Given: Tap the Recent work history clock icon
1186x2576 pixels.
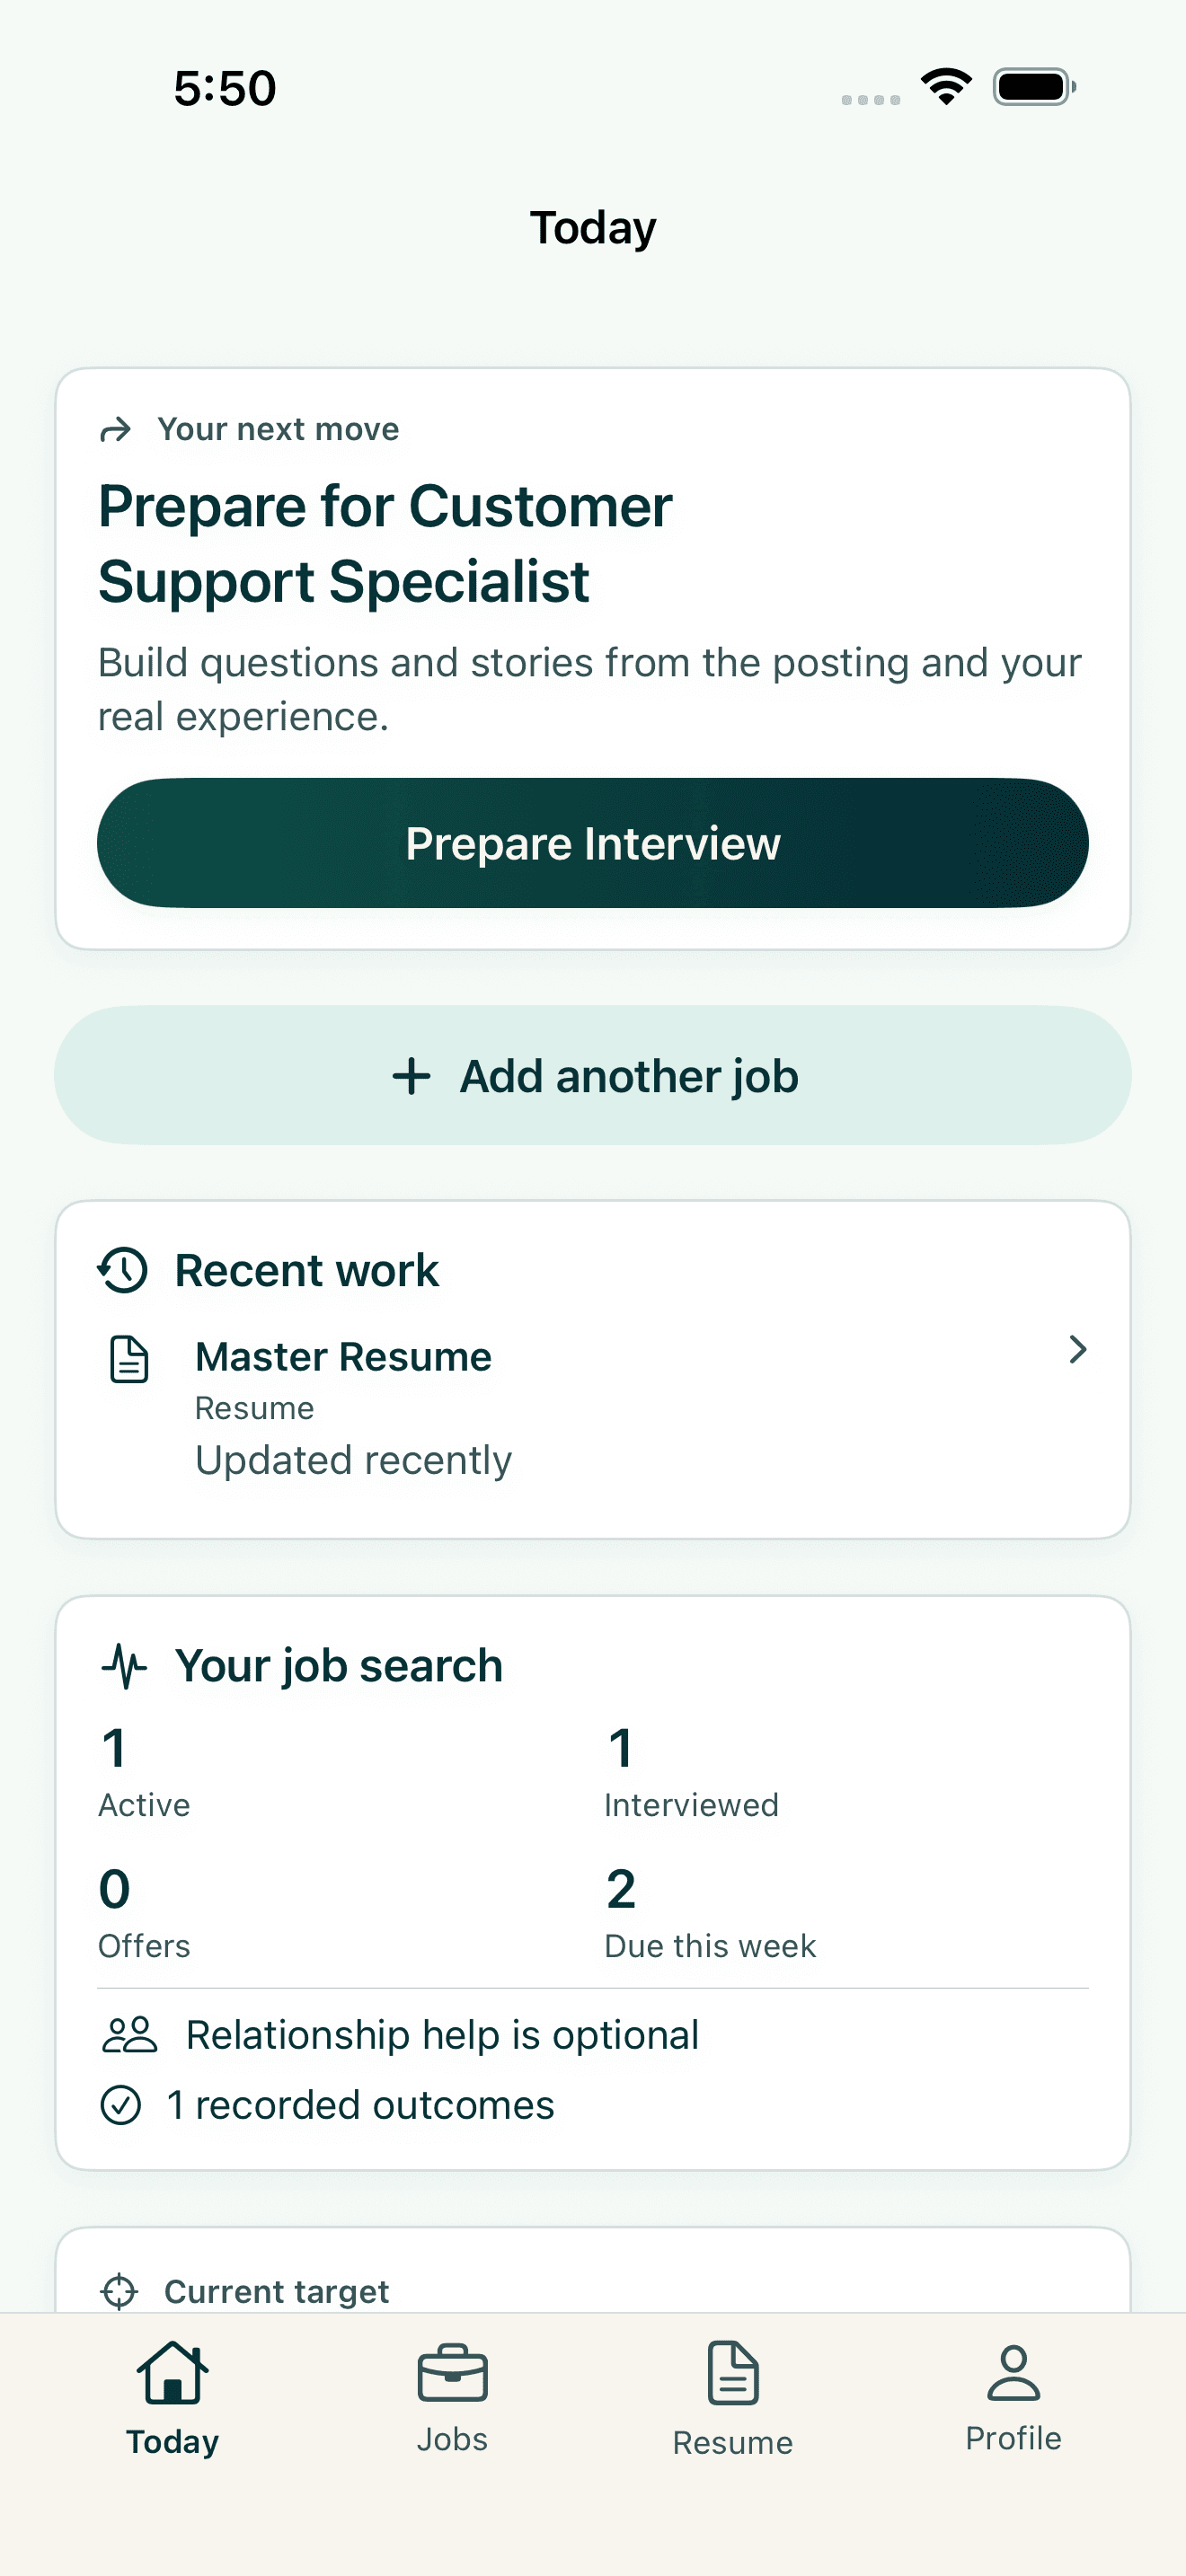Looking at the screenshot, I should click(x=123, y=1270).
